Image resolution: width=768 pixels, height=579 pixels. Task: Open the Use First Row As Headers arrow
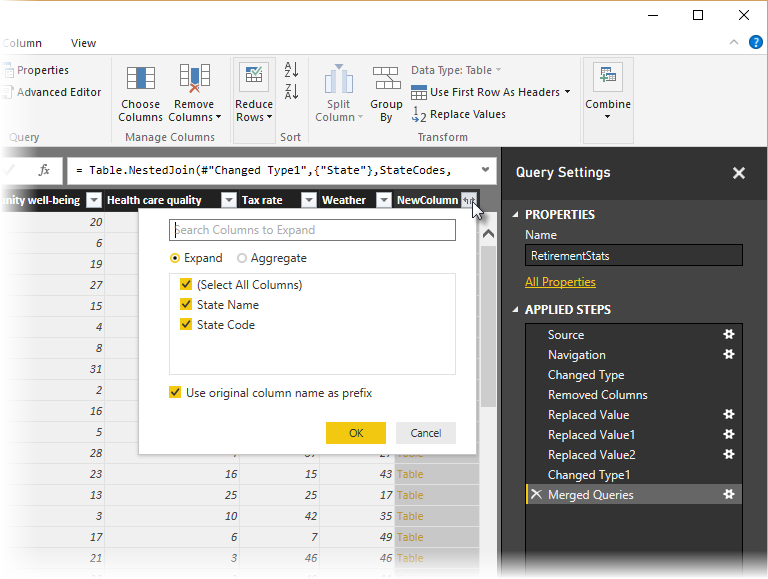[x=567, y=92]
